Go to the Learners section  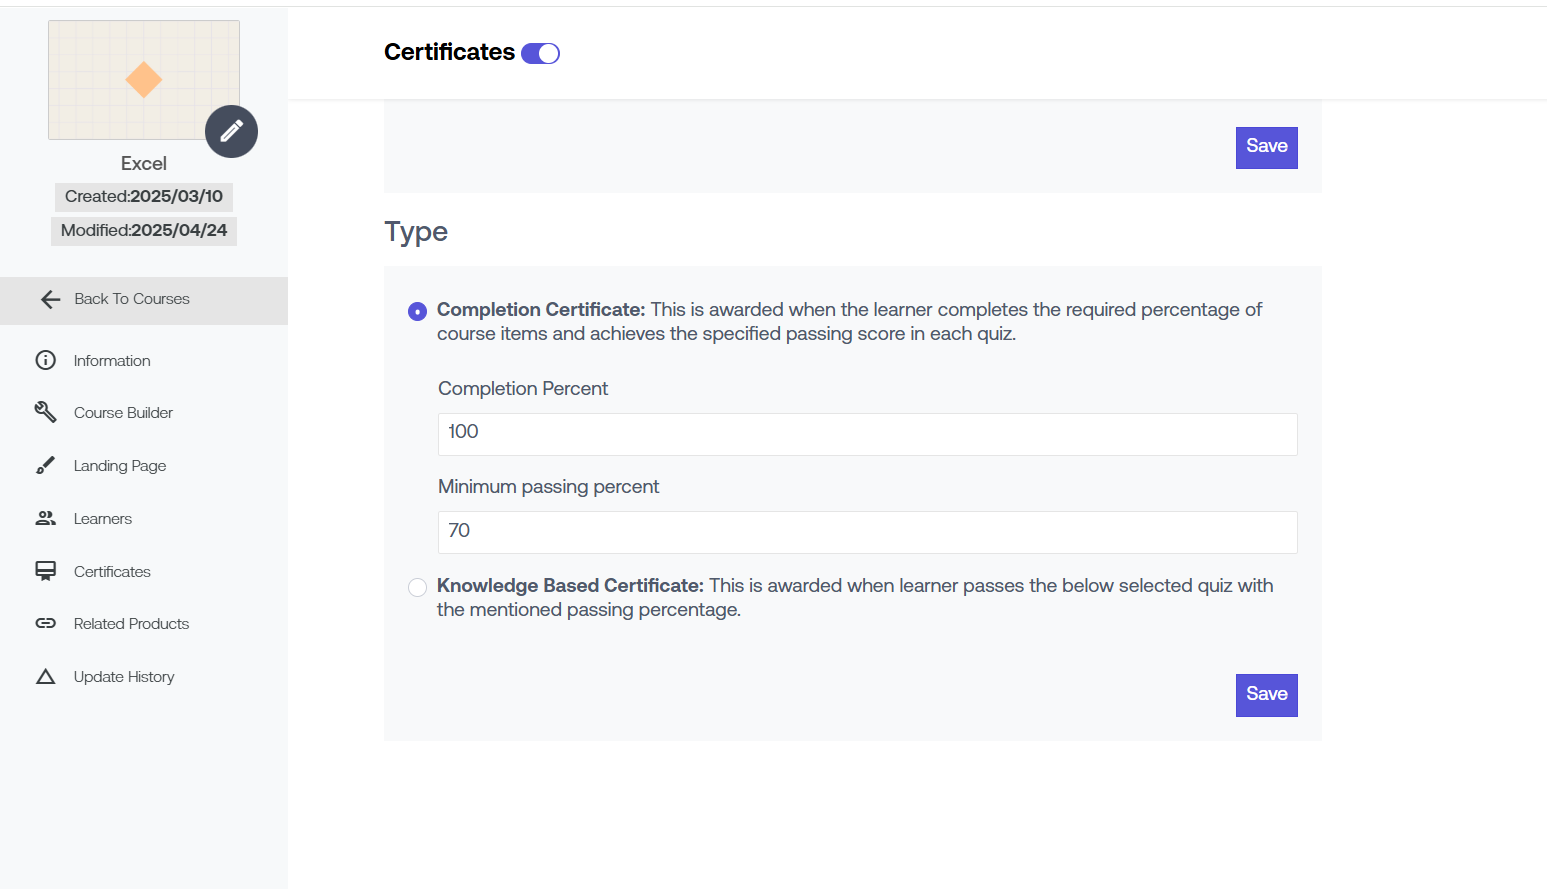pyautogui.click(x=103, y=518)
